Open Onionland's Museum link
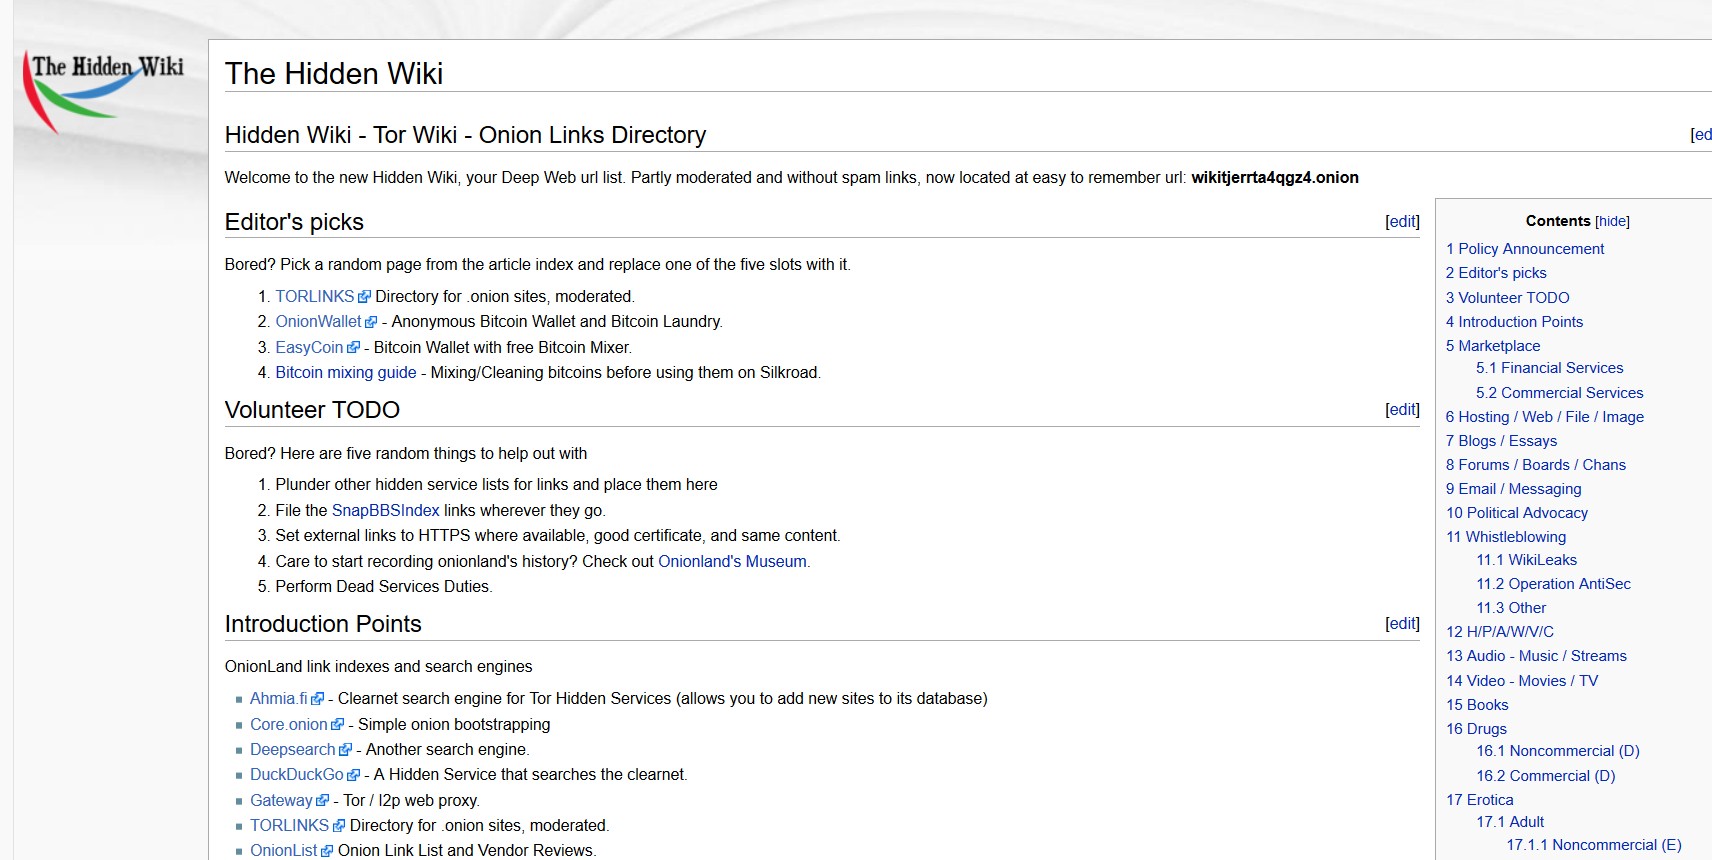 tap(732, 562)
